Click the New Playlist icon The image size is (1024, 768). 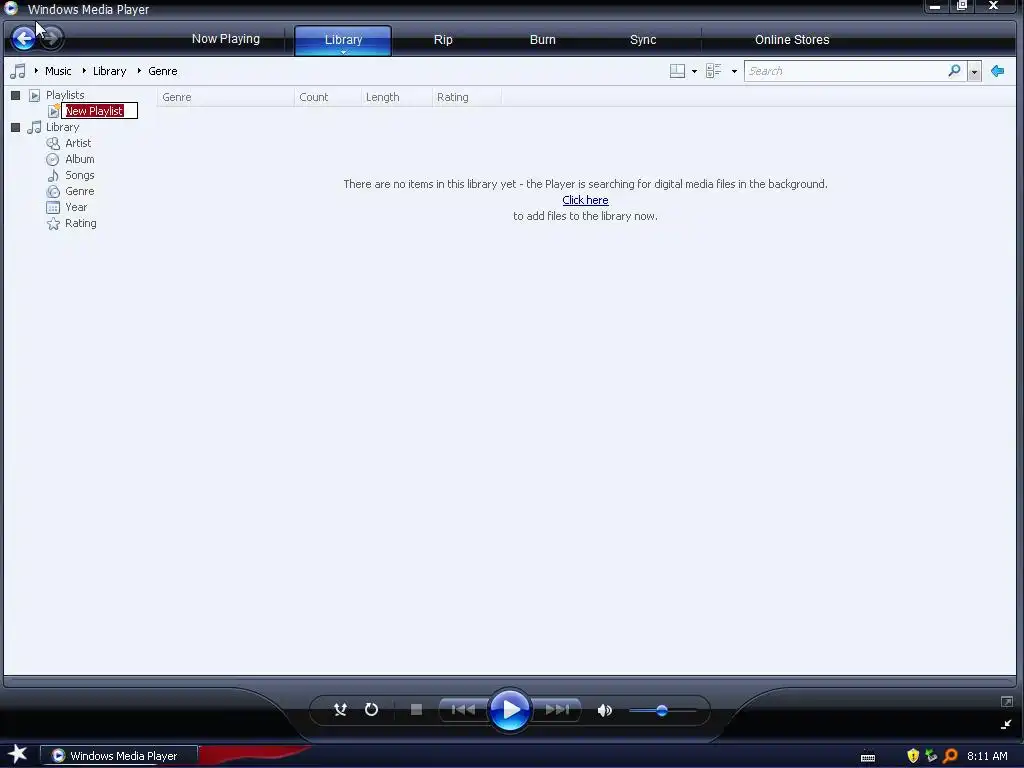(x=54, y=111)
